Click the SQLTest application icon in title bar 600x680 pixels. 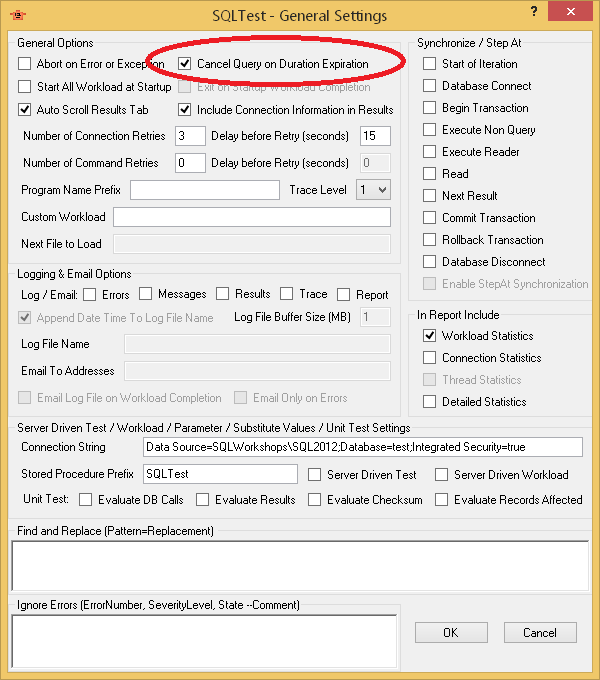(18, 15)
